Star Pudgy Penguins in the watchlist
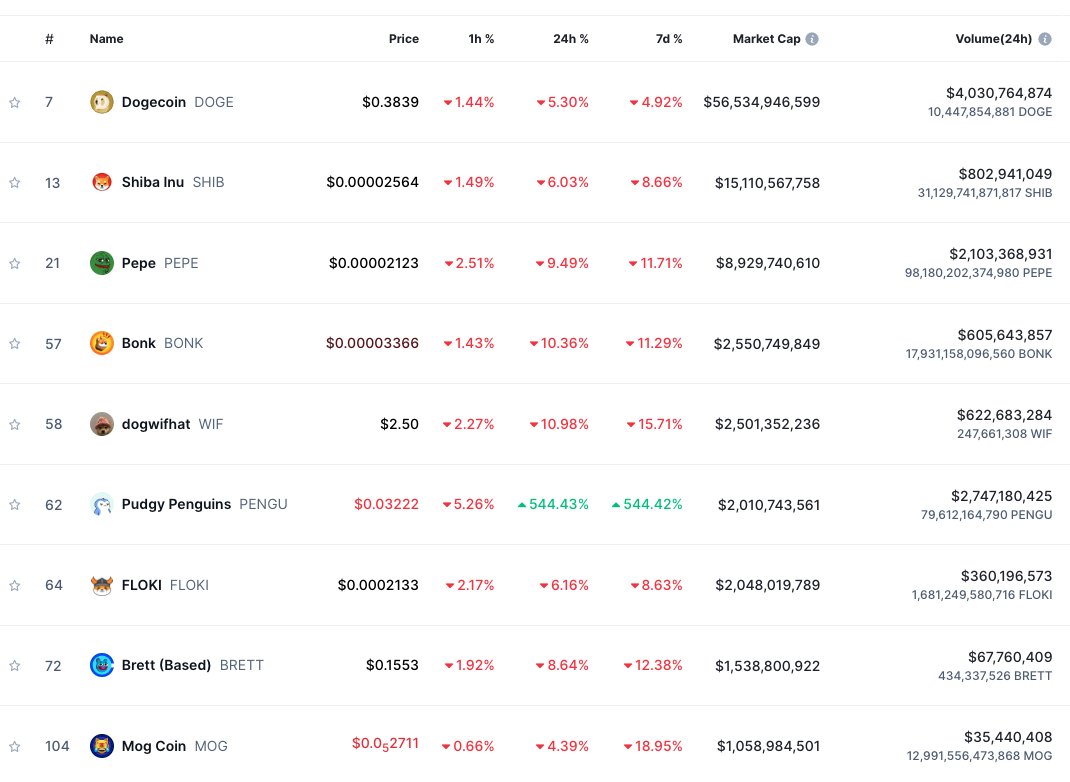The height and width of the screenshot is (782, 1070). 14,504
